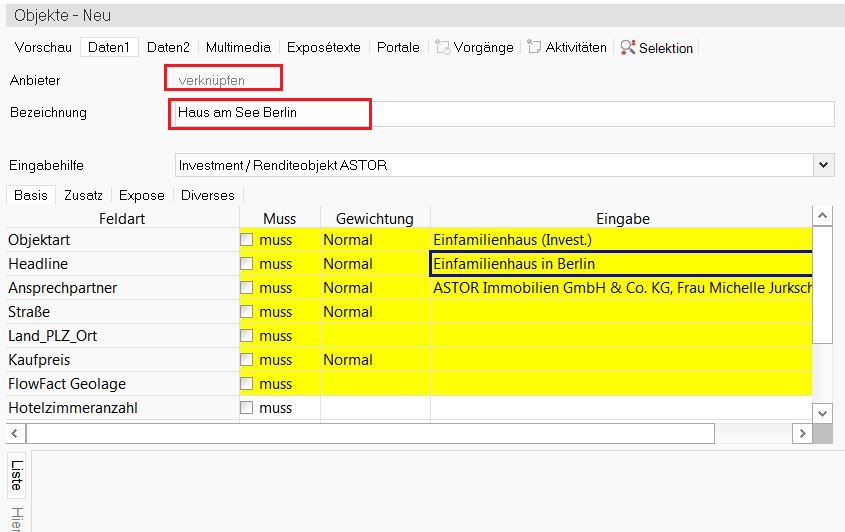This screenshot has width=845, height=532.
Task: Switch to the Daten2 tab
Action: (168, 47)
